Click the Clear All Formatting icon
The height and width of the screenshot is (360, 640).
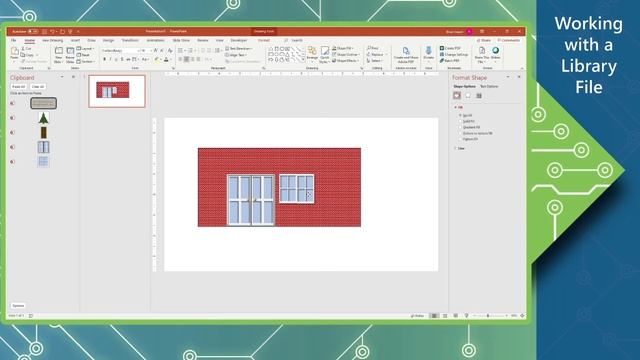[x=170, y=50]
